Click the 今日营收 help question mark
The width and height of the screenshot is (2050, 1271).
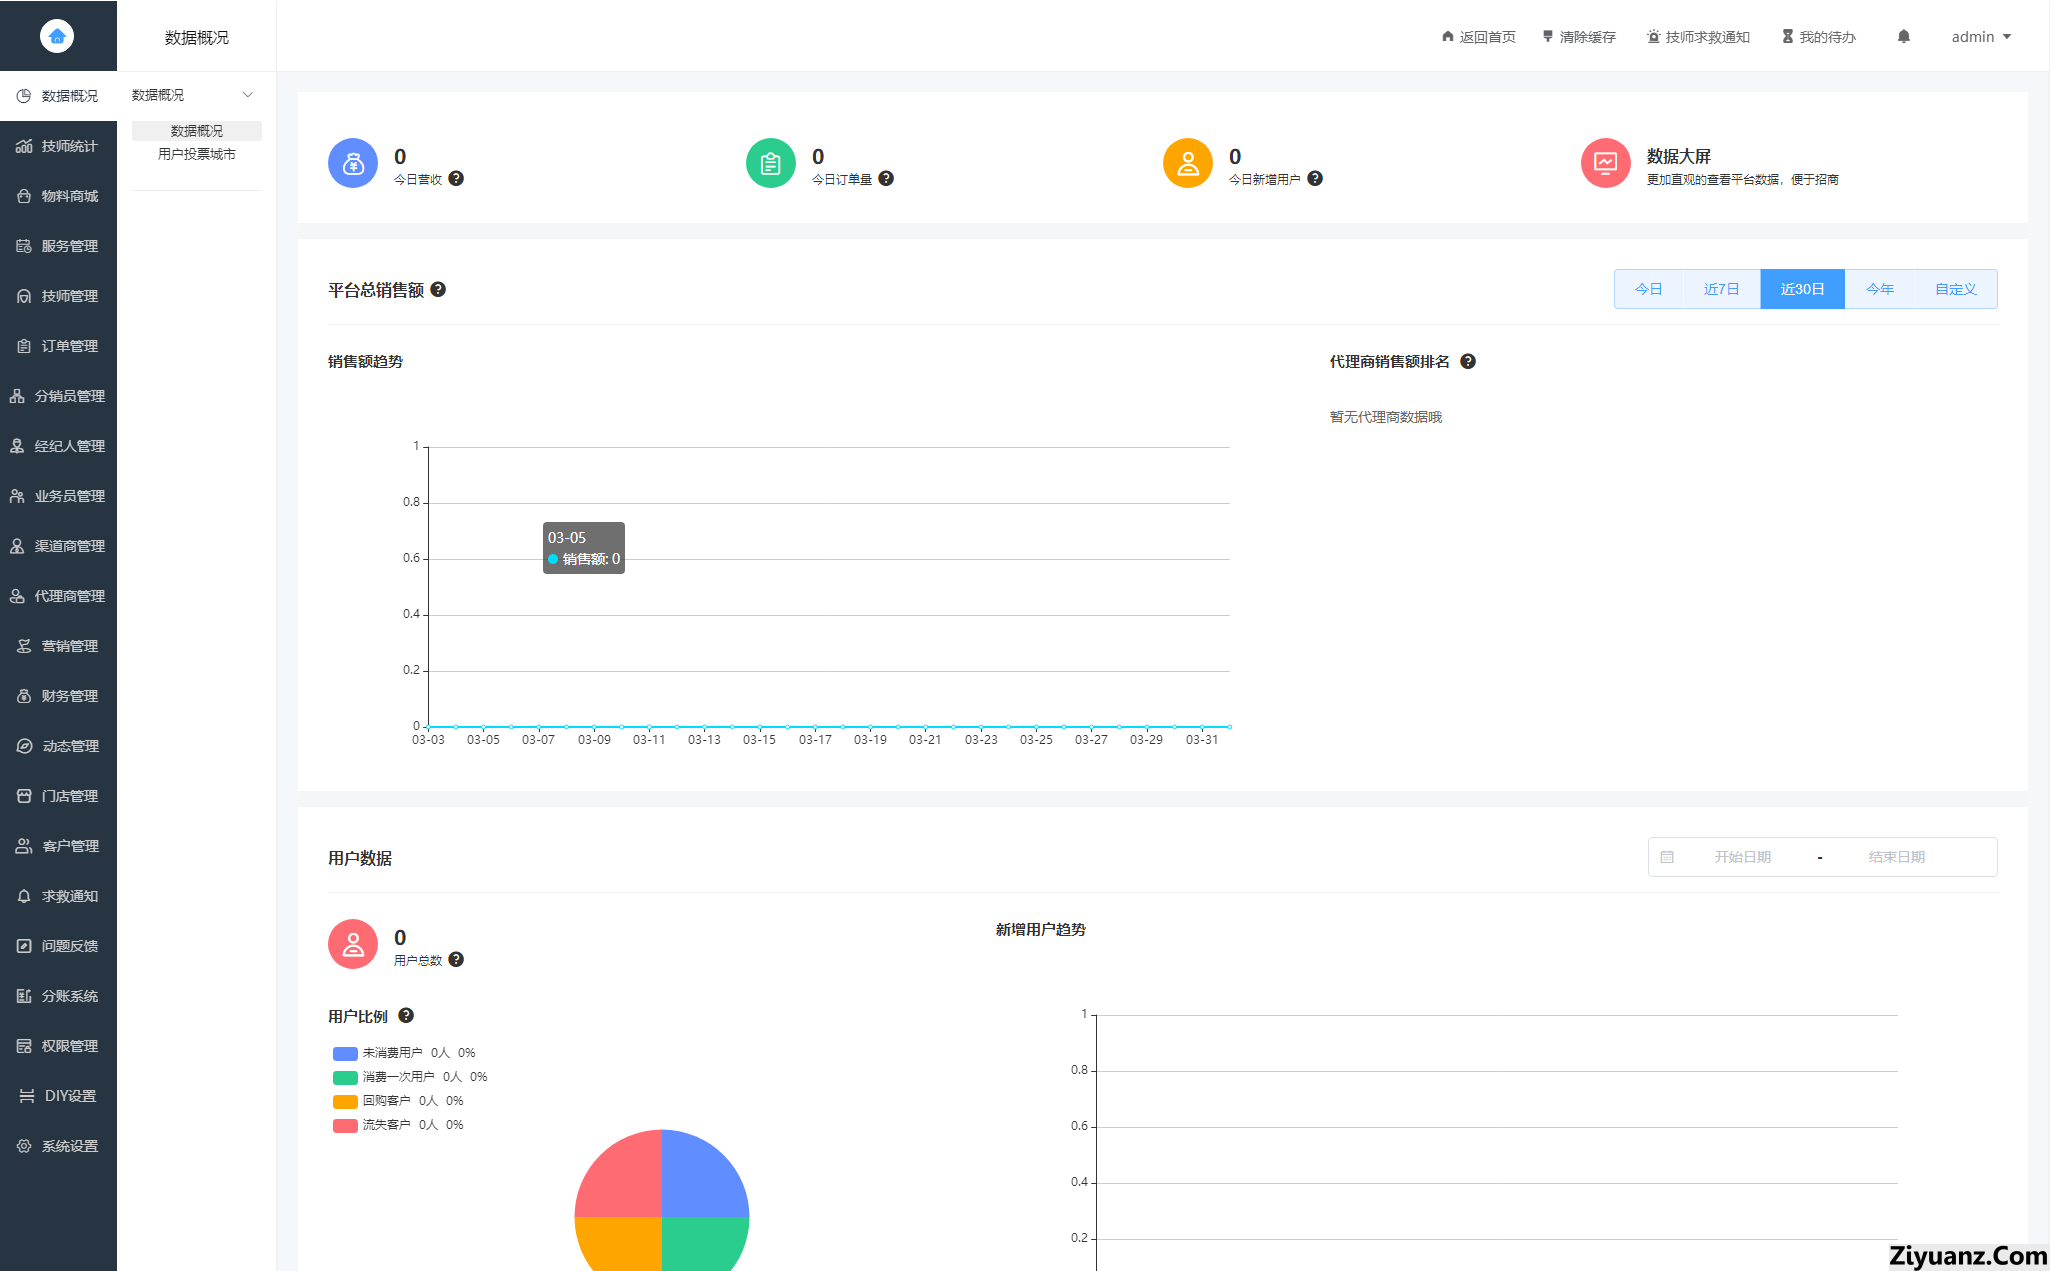[x=456, y=179]
